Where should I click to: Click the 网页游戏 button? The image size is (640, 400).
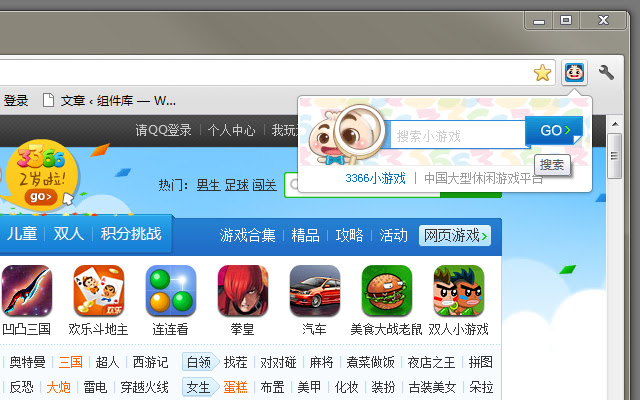click(455, 236)
